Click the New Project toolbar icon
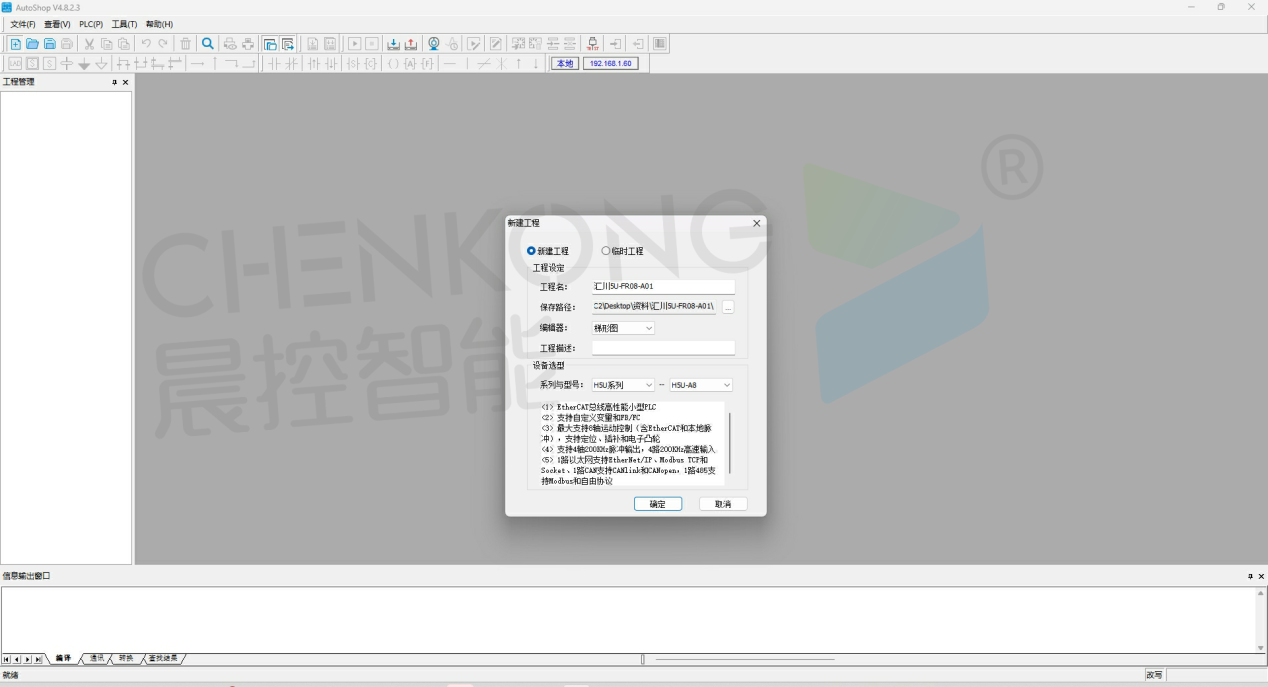The image size is (1268, 687). click(15, 44)
